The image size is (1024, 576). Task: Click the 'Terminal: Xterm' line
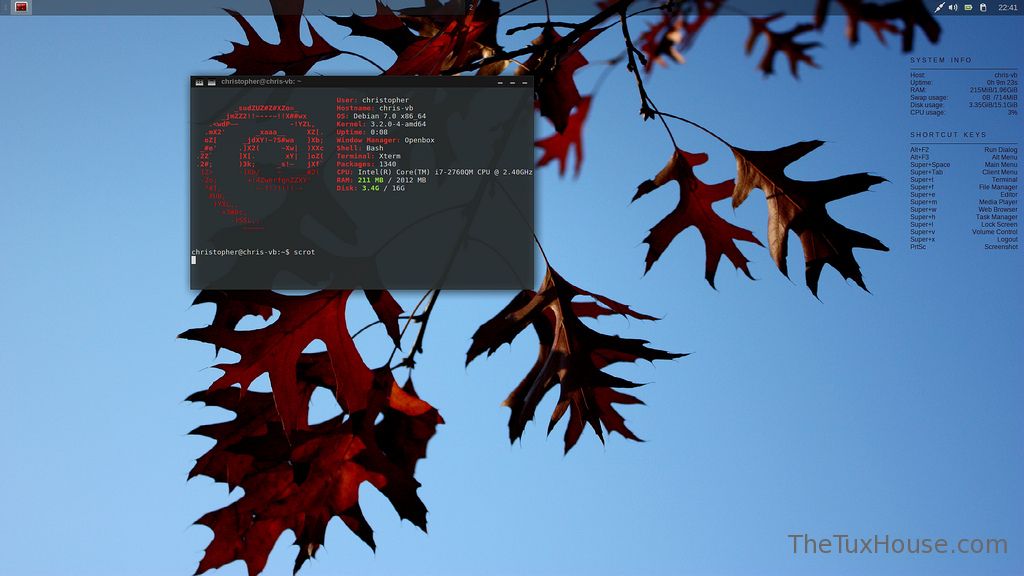(x=368, y=156)
